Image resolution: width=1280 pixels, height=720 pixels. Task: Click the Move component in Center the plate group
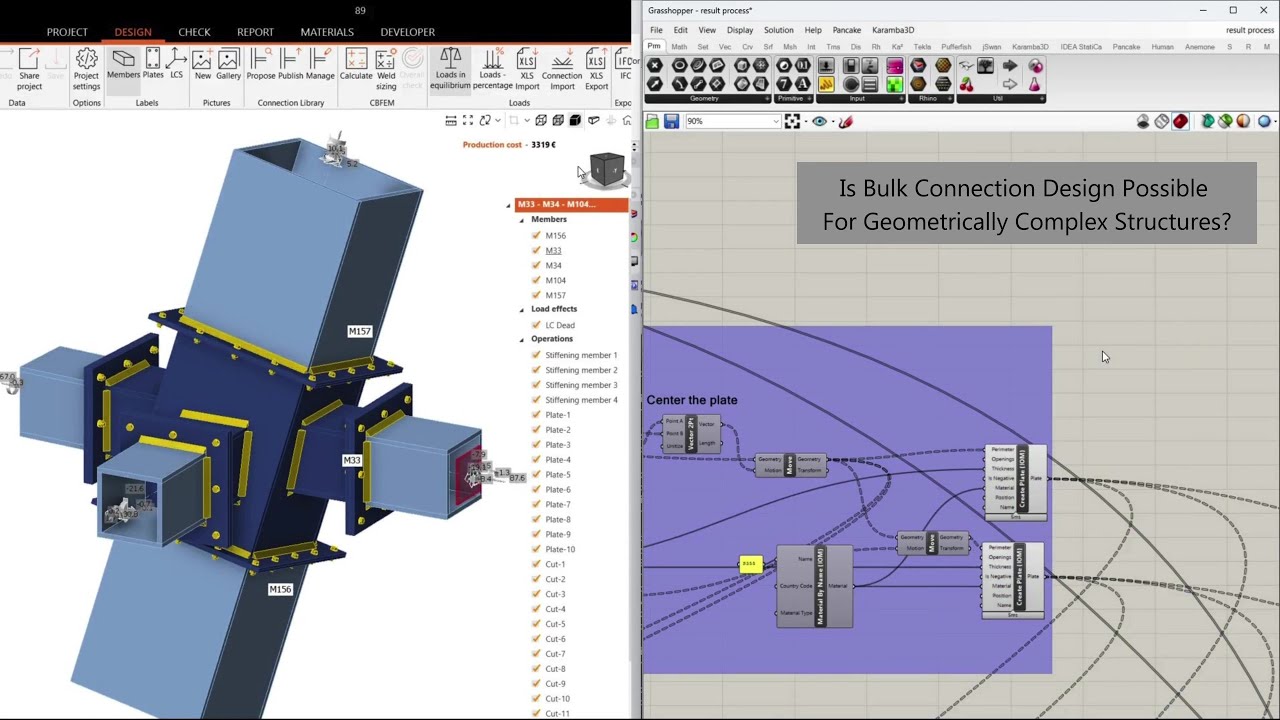point(790,465)
